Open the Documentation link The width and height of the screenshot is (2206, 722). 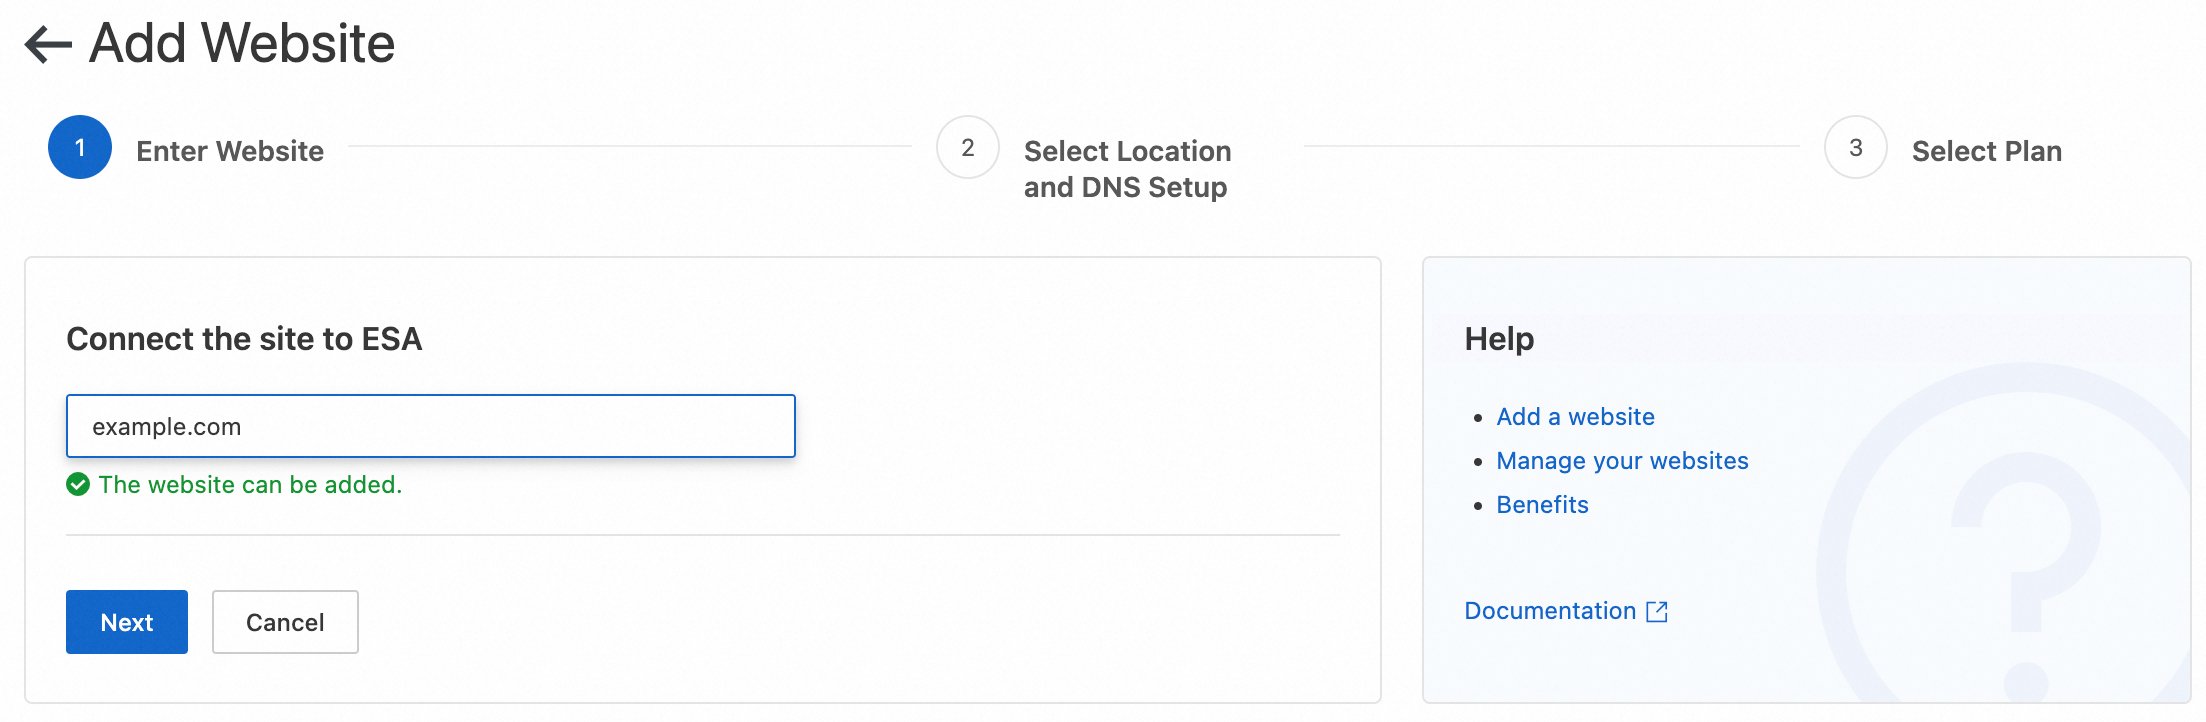click(x=1550, y=611)
